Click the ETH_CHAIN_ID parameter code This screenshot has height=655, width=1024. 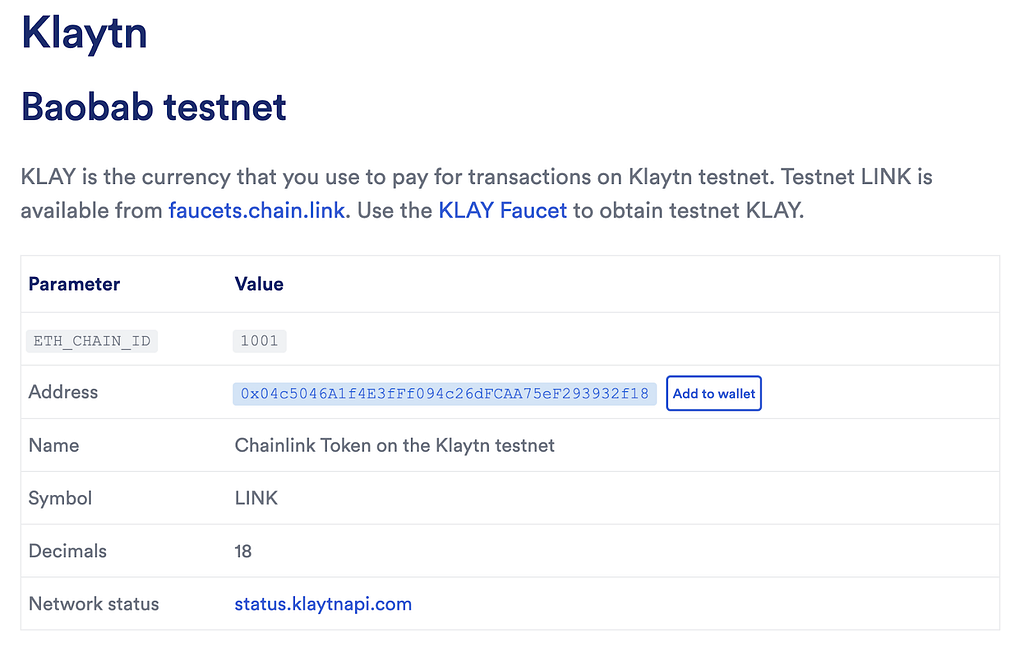pos(92,341)
